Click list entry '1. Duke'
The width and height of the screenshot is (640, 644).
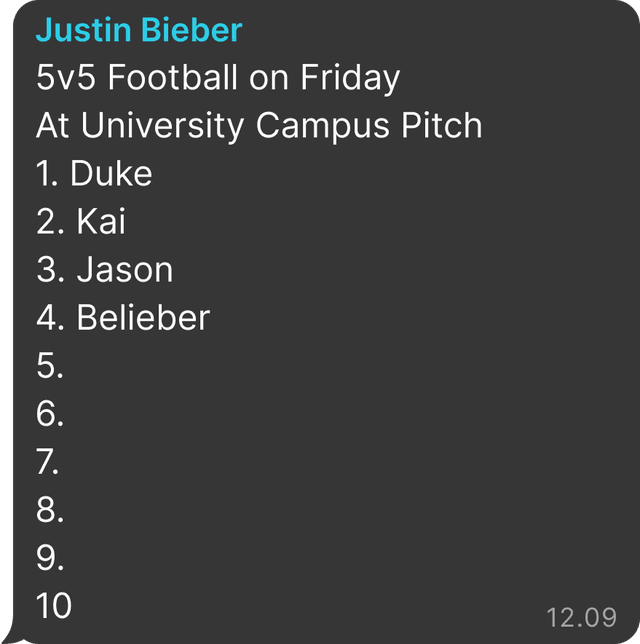tap(94, 174)
